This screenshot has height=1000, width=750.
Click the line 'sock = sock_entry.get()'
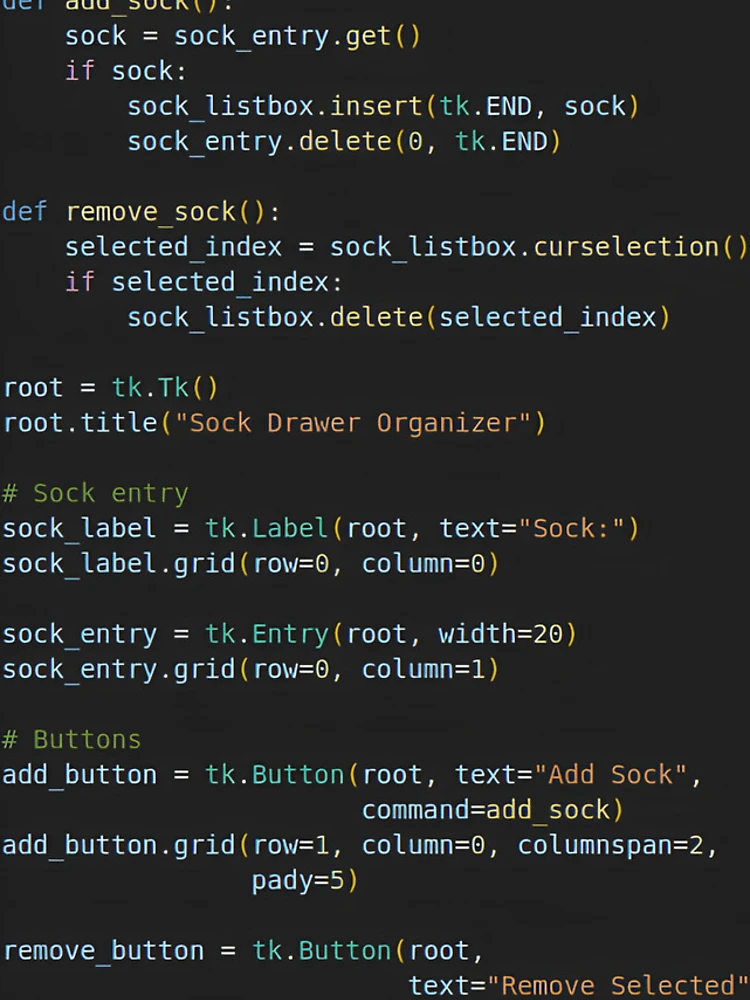click(243, 36)
